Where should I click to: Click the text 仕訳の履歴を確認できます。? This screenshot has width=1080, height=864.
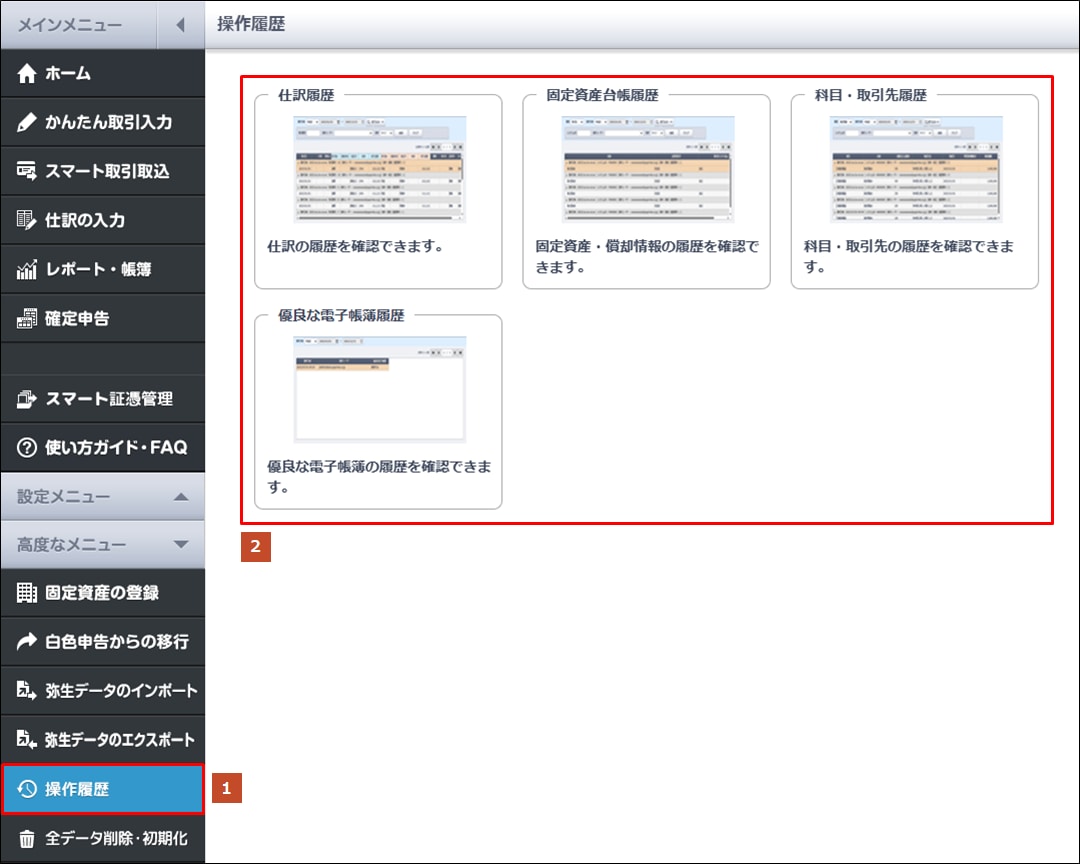[x=355, y=246]
